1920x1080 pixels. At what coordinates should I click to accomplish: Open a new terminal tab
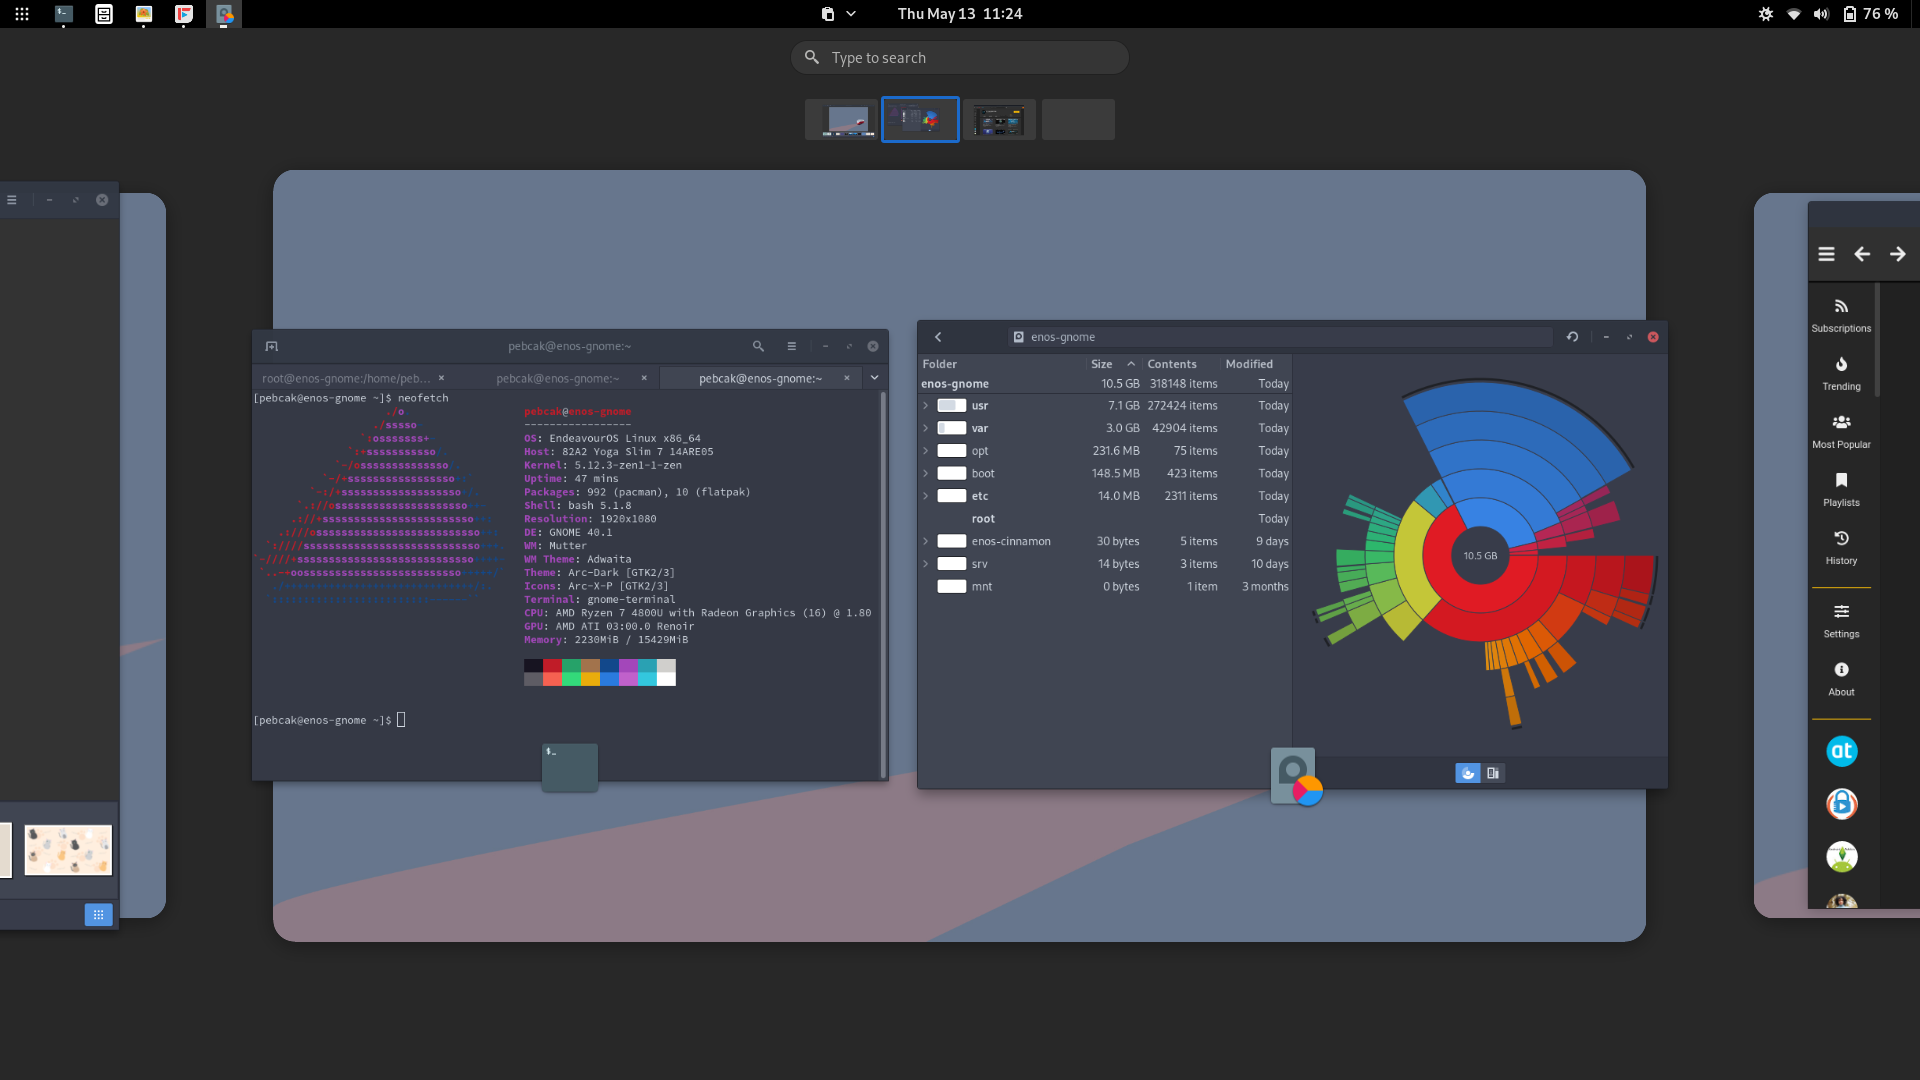(272, 346)
